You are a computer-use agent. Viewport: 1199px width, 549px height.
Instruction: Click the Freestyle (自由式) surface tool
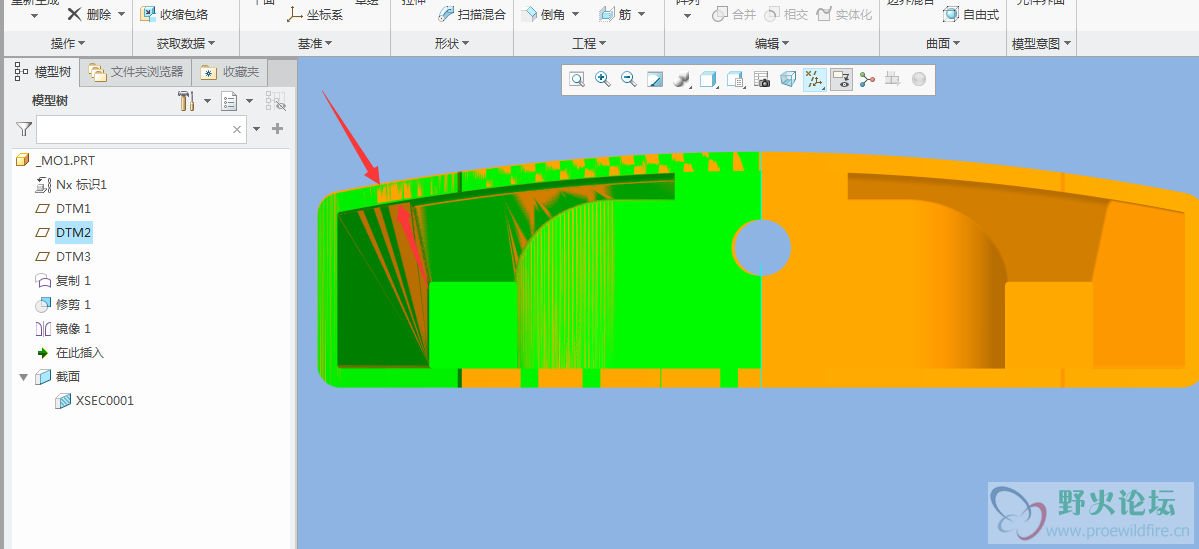(970, 15)
